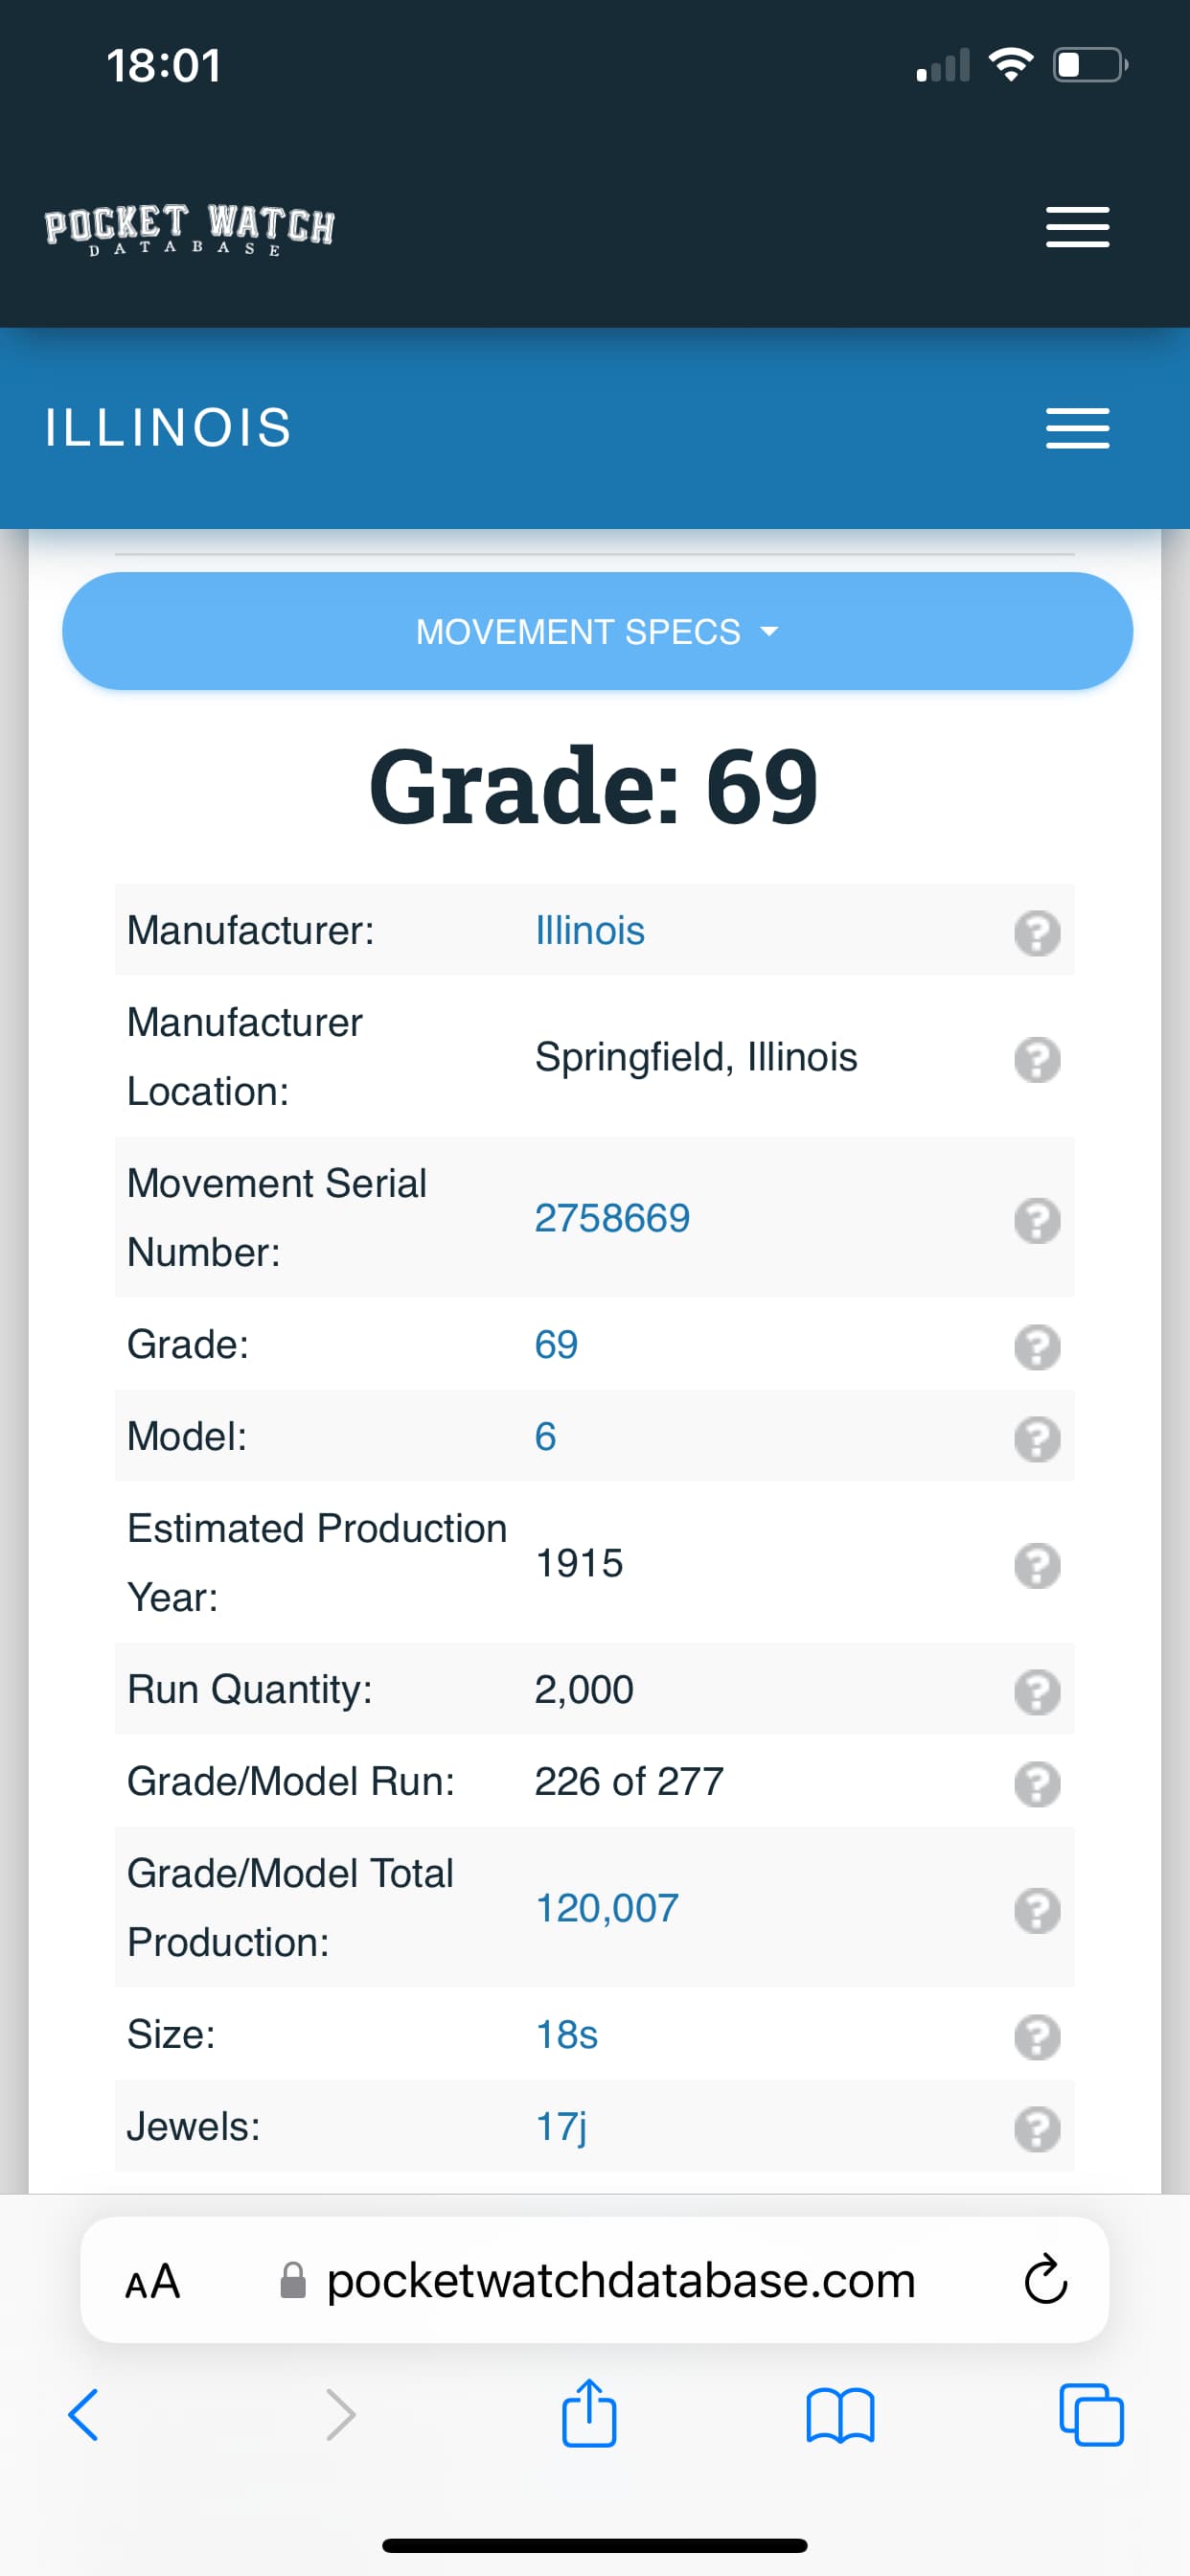Open the model 6 link
Viewport: 1190px width, 2576px height.
tap(545, 1436)
